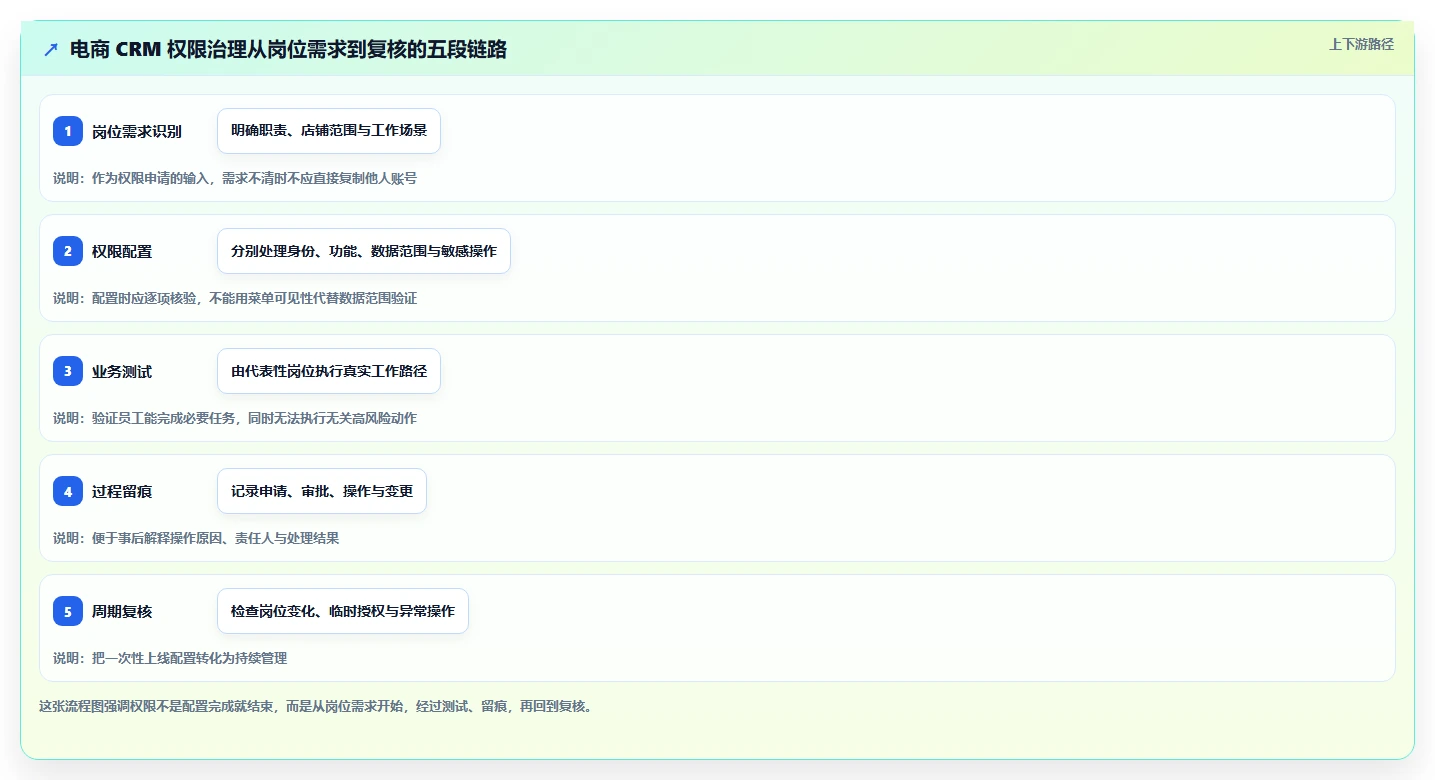Select the 权限配置 step label
This screenshot has width=1435, height=780.
click(x=122, y=251)
